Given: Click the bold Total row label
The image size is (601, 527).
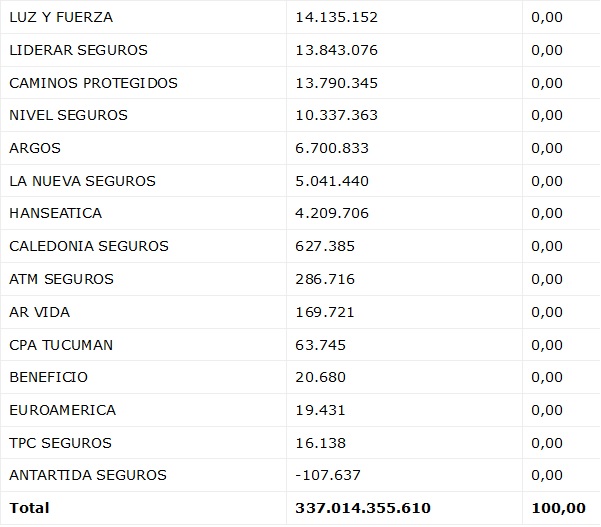Looking at the screenshot, I should (x=29, y=508).
